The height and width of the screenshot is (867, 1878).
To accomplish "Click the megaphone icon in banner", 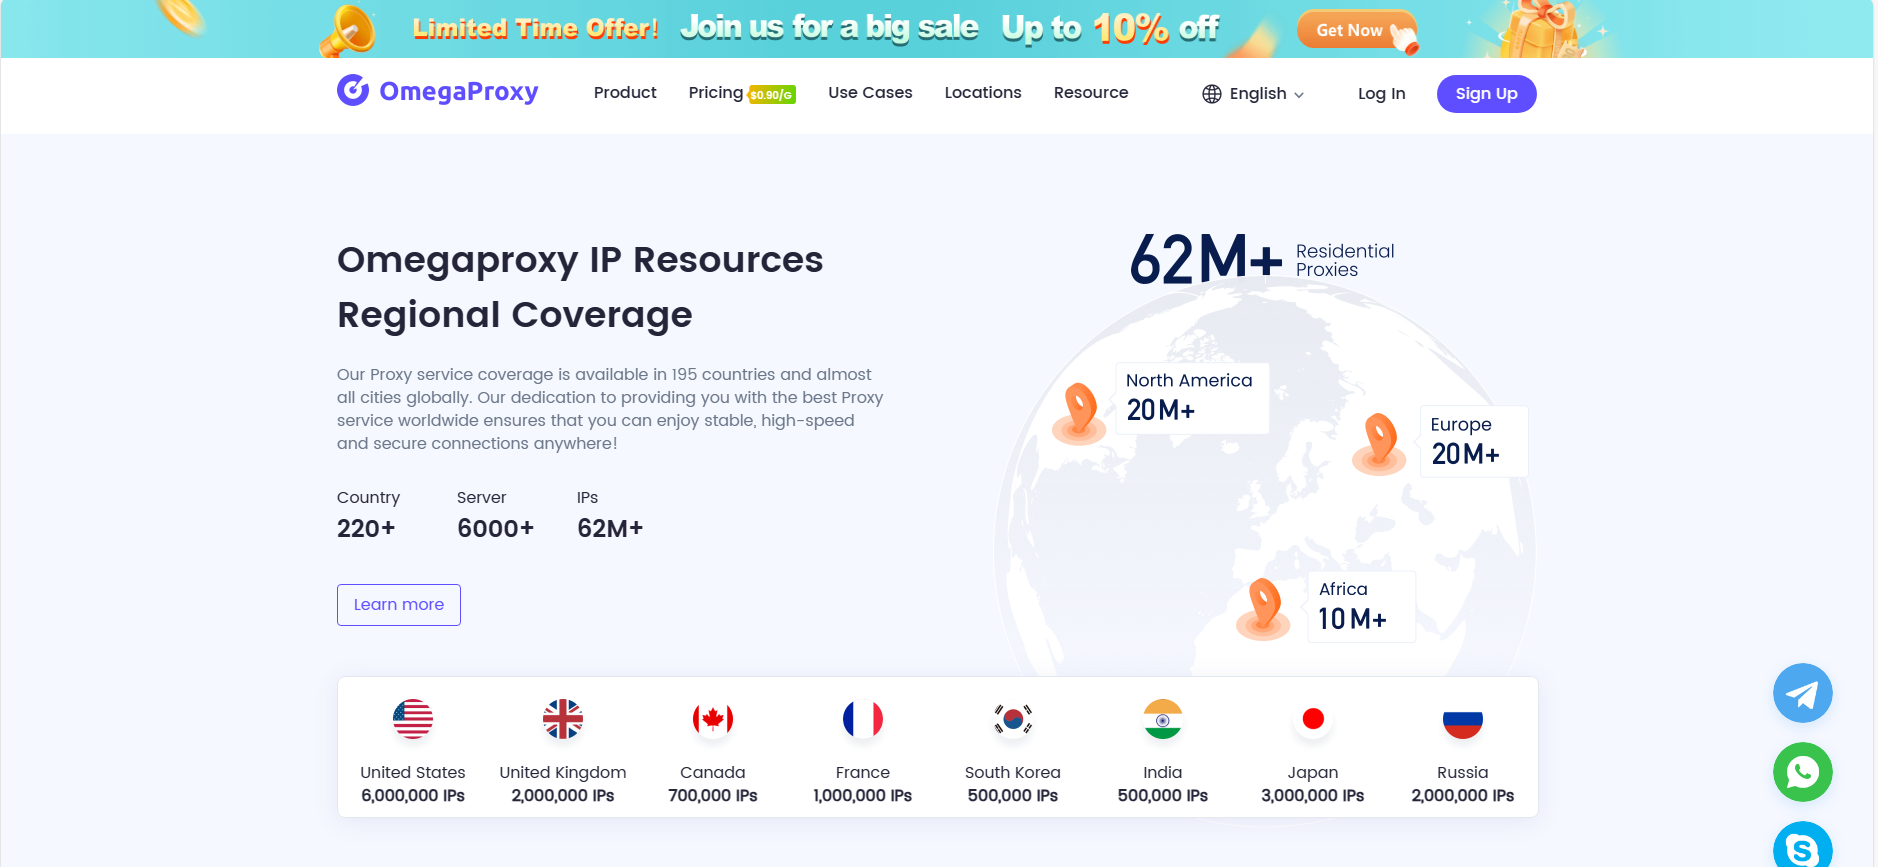I will point(348,31).
